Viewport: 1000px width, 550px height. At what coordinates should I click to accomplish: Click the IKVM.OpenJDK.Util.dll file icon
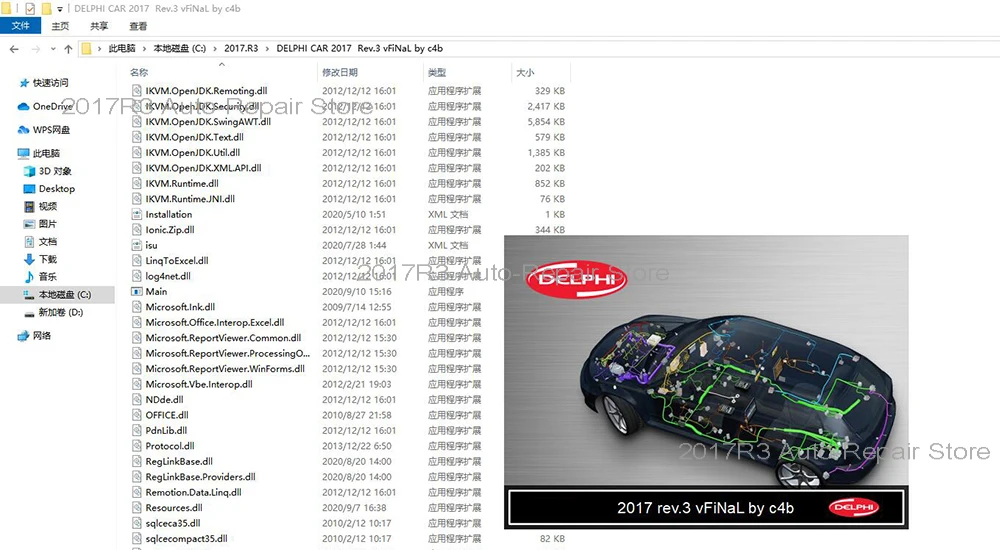pos(136,152)
